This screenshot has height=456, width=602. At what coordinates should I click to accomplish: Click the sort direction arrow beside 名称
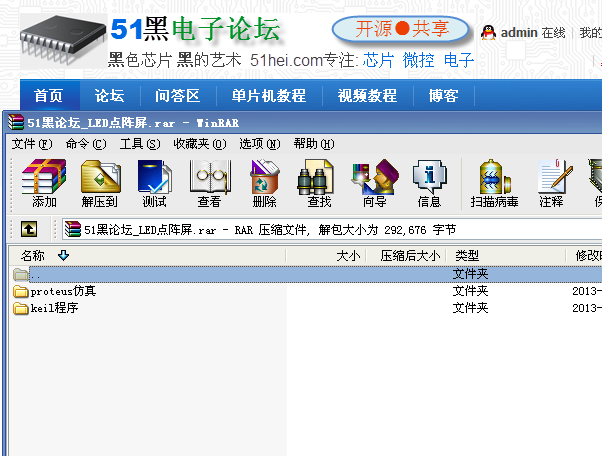(x=63, y=255)
